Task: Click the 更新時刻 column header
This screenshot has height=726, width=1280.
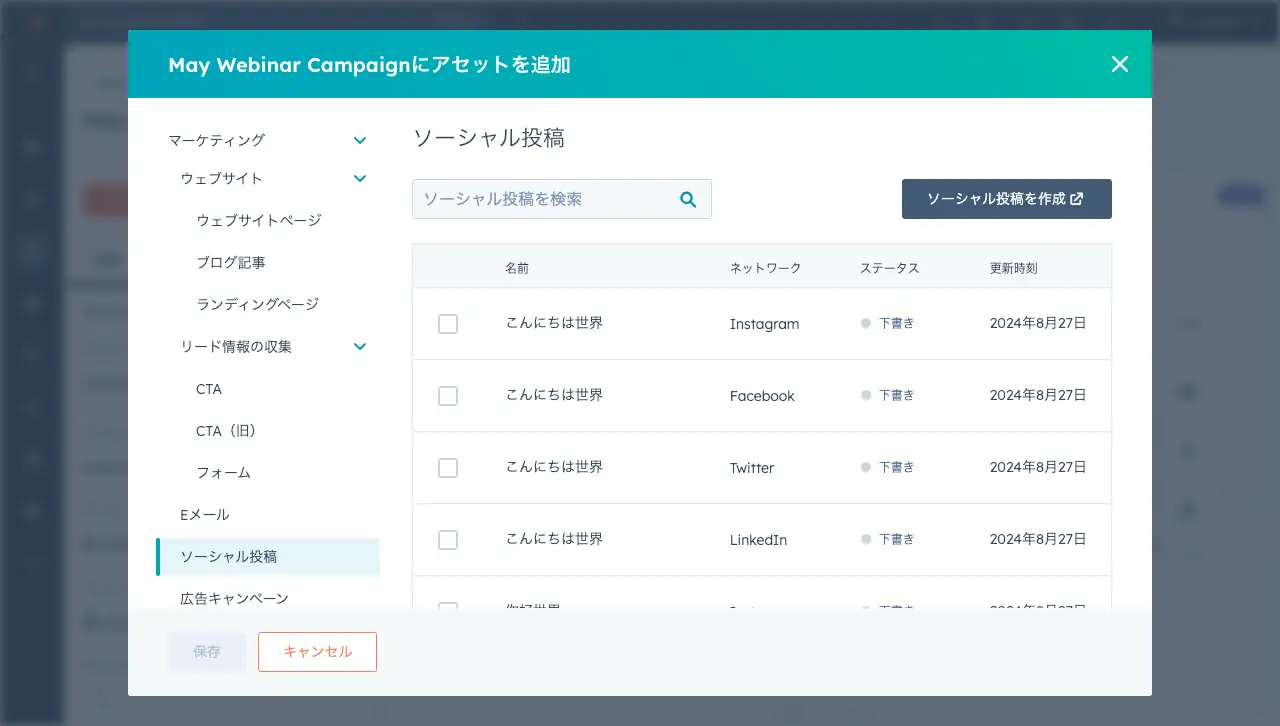Action: click(1013, 268)
